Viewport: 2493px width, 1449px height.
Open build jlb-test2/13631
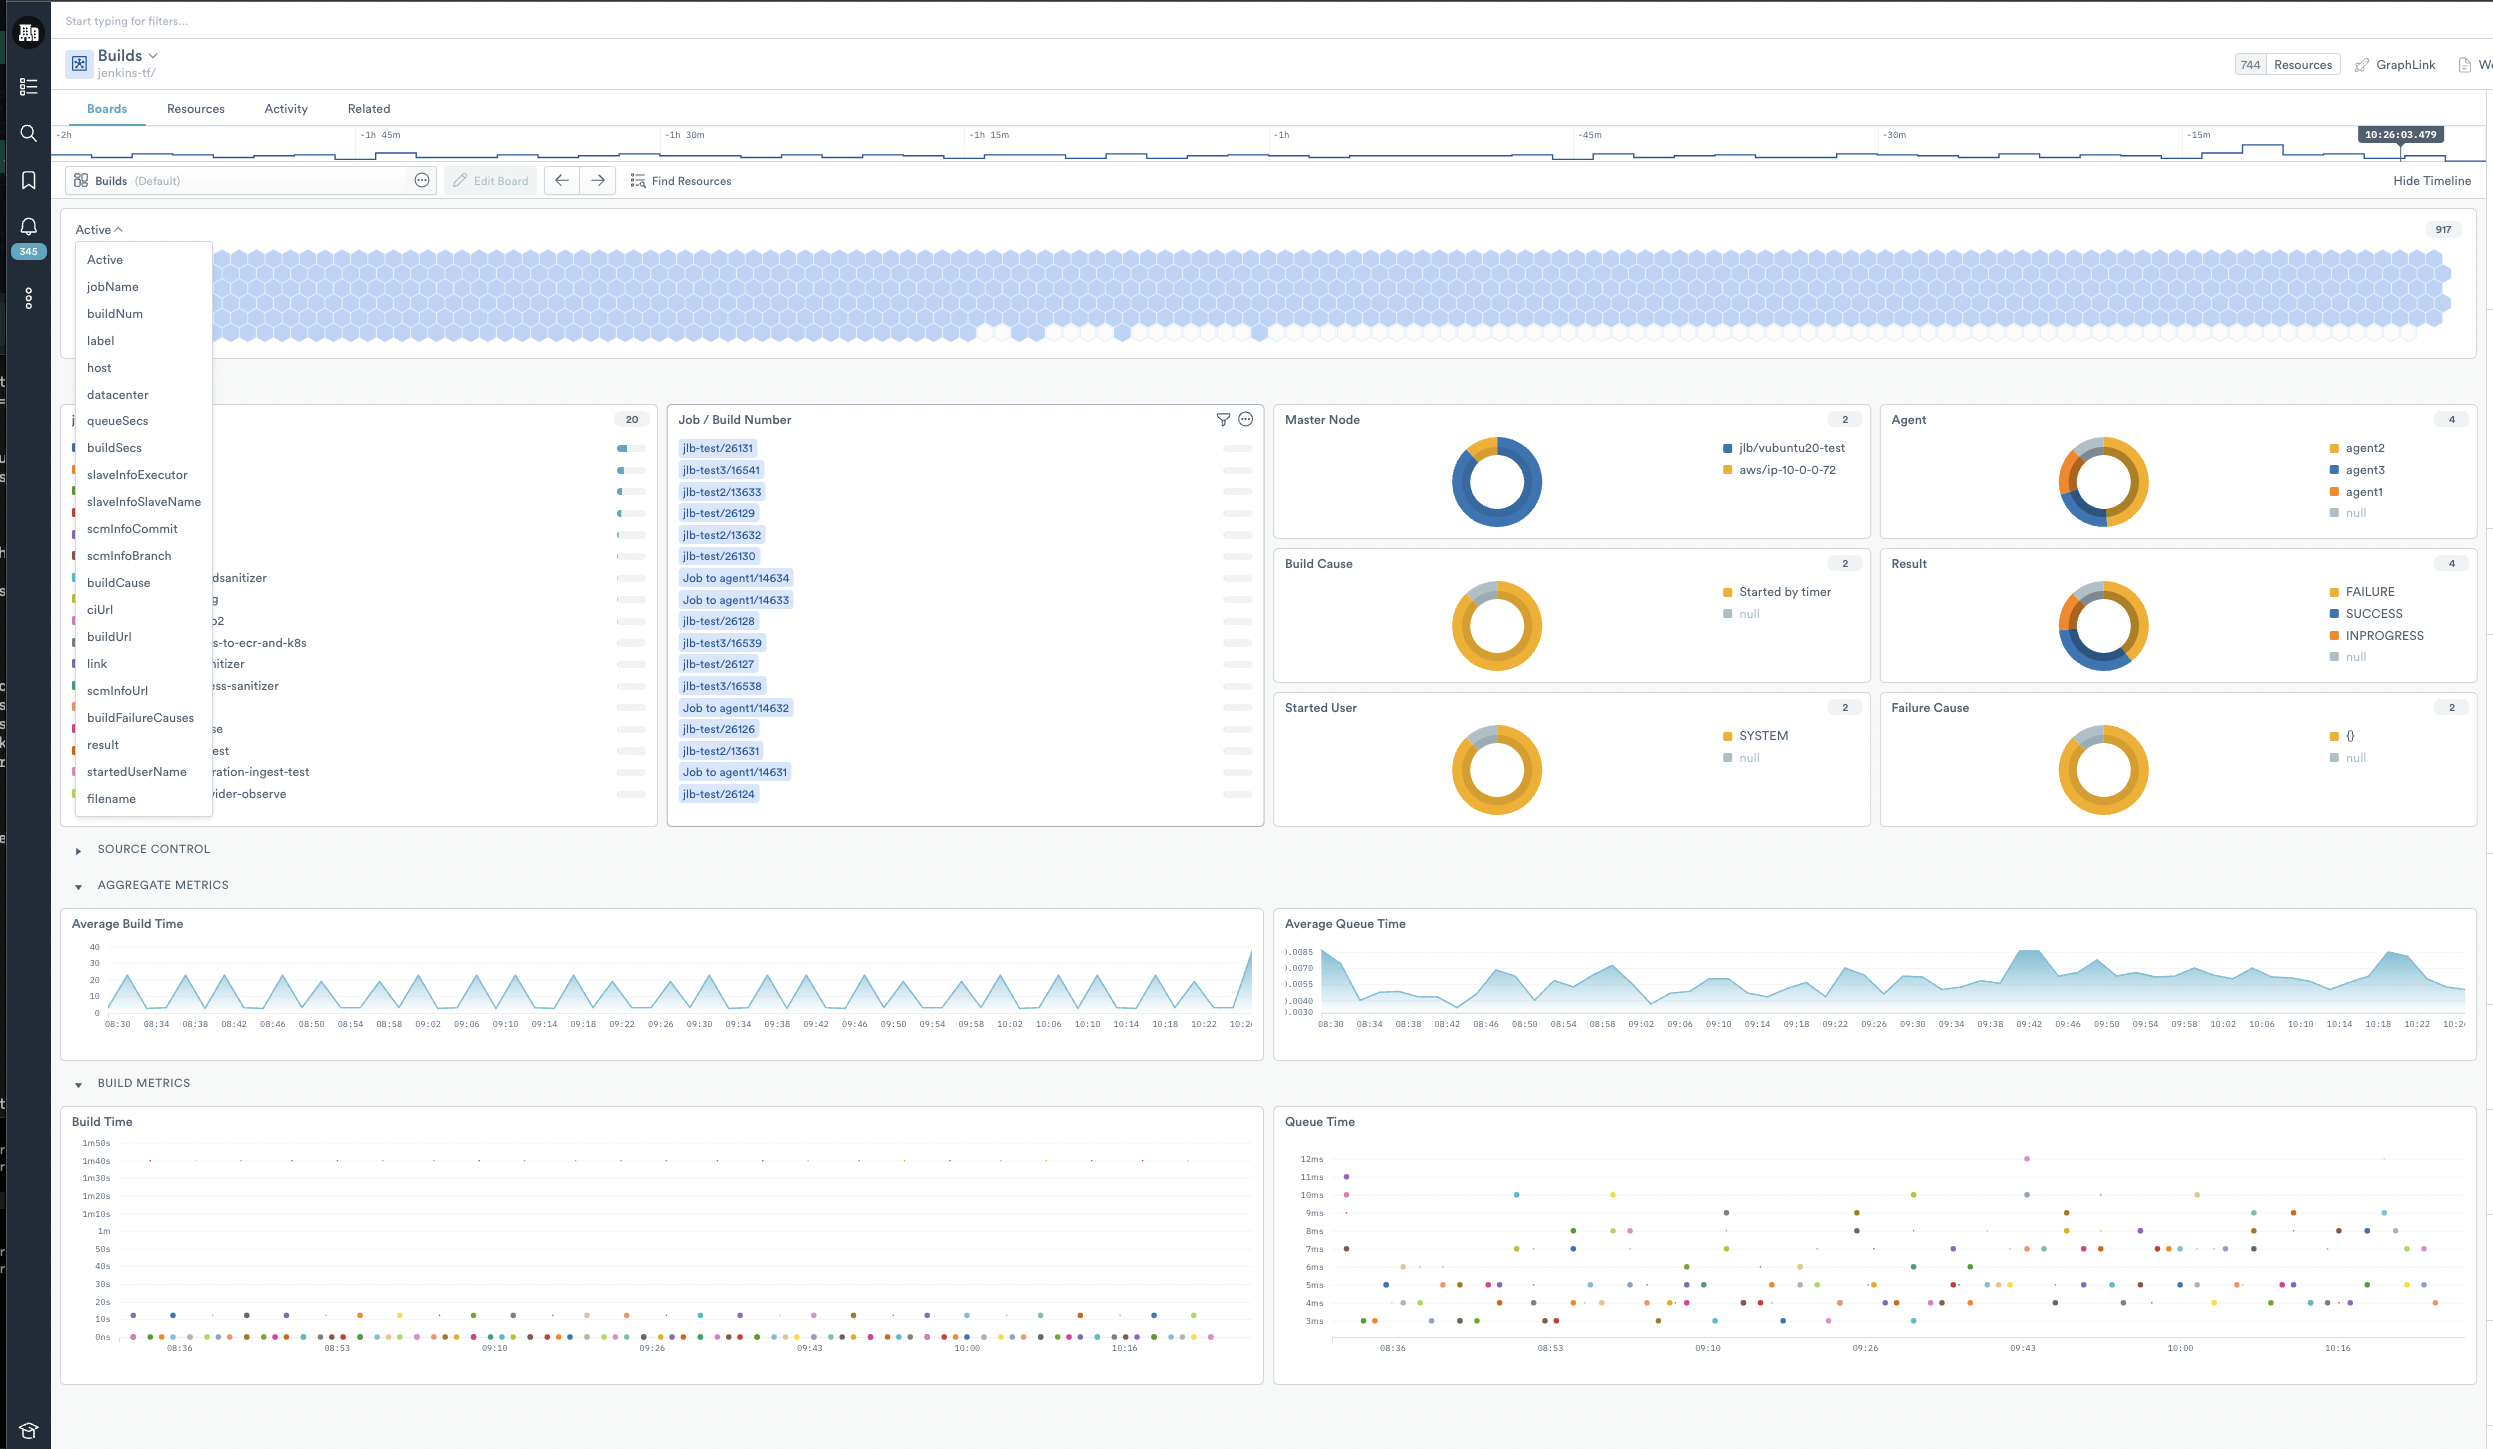[x=721, y=751]
